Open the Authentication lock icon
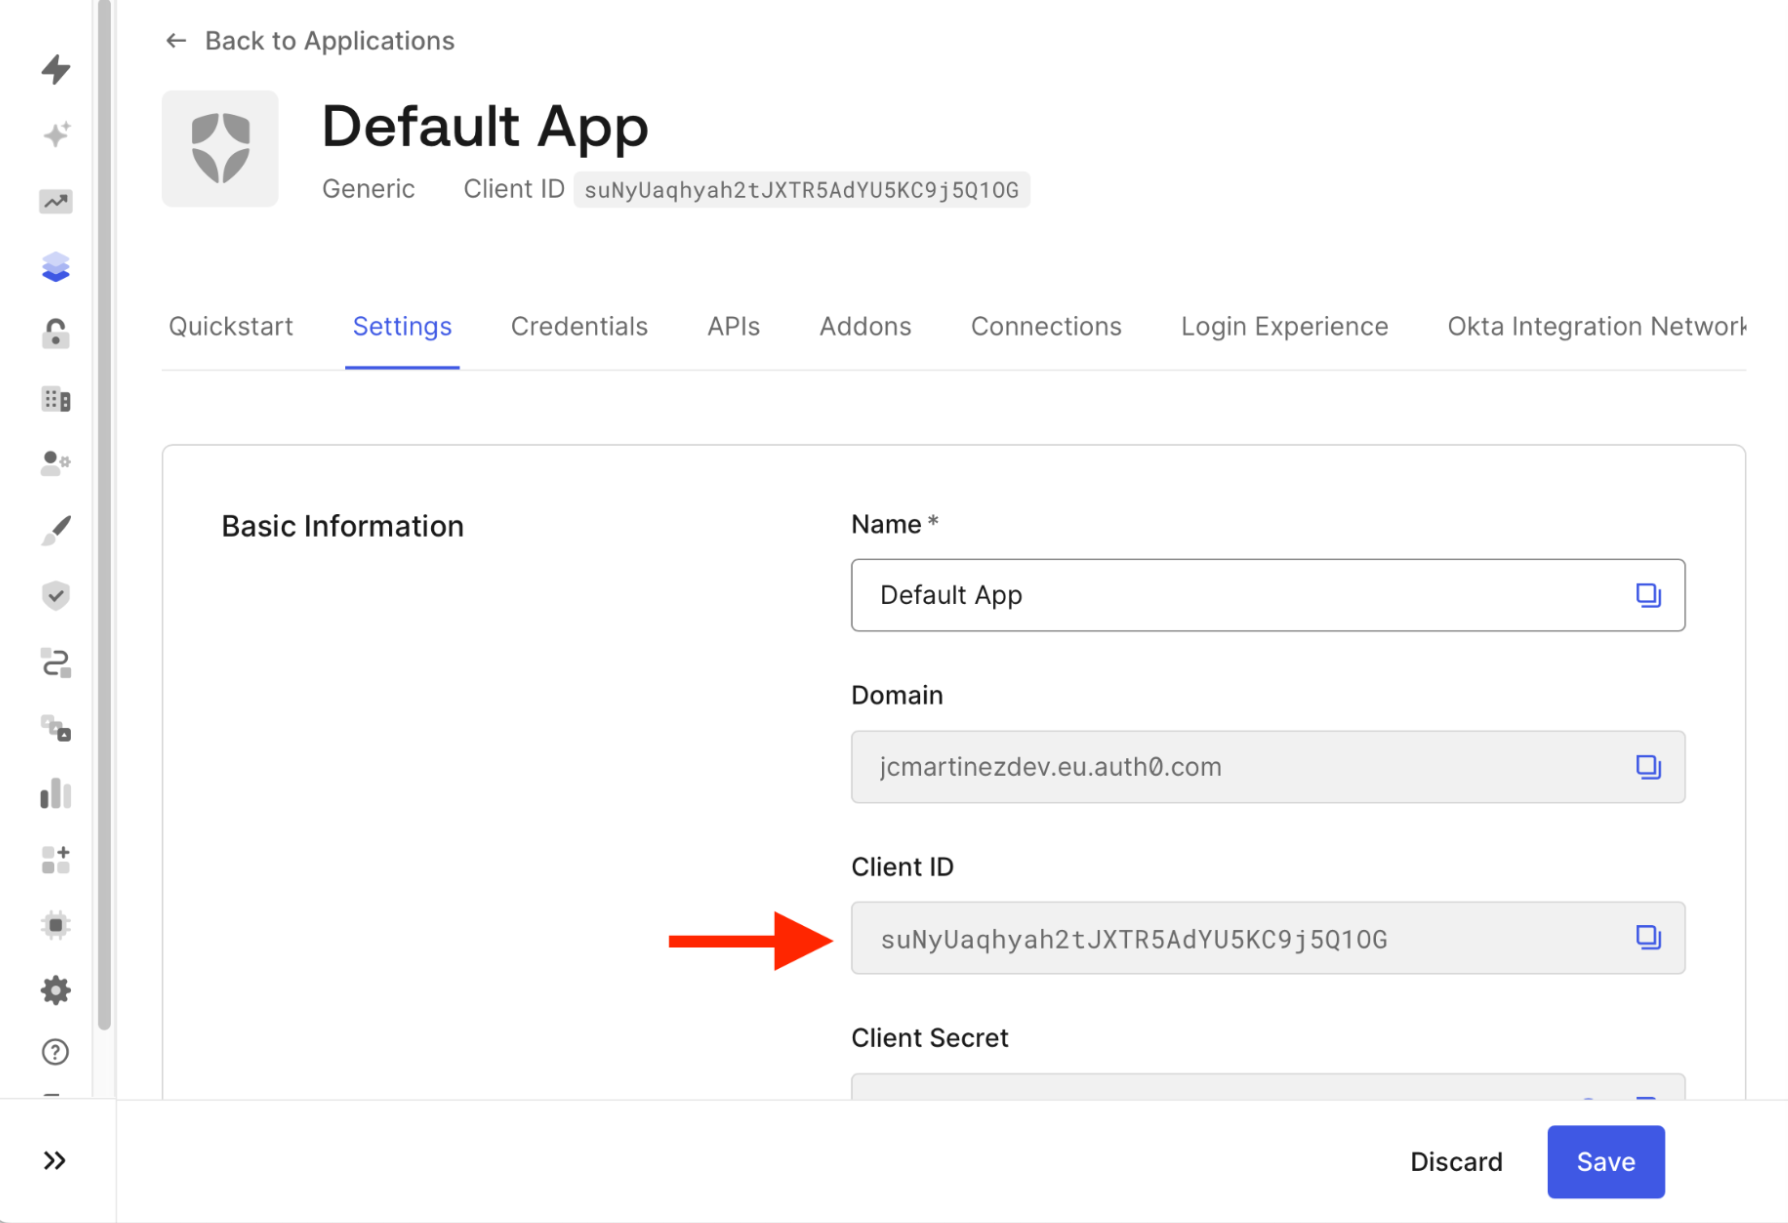This screenshot has width=1788, height=1223. point(55,333)
